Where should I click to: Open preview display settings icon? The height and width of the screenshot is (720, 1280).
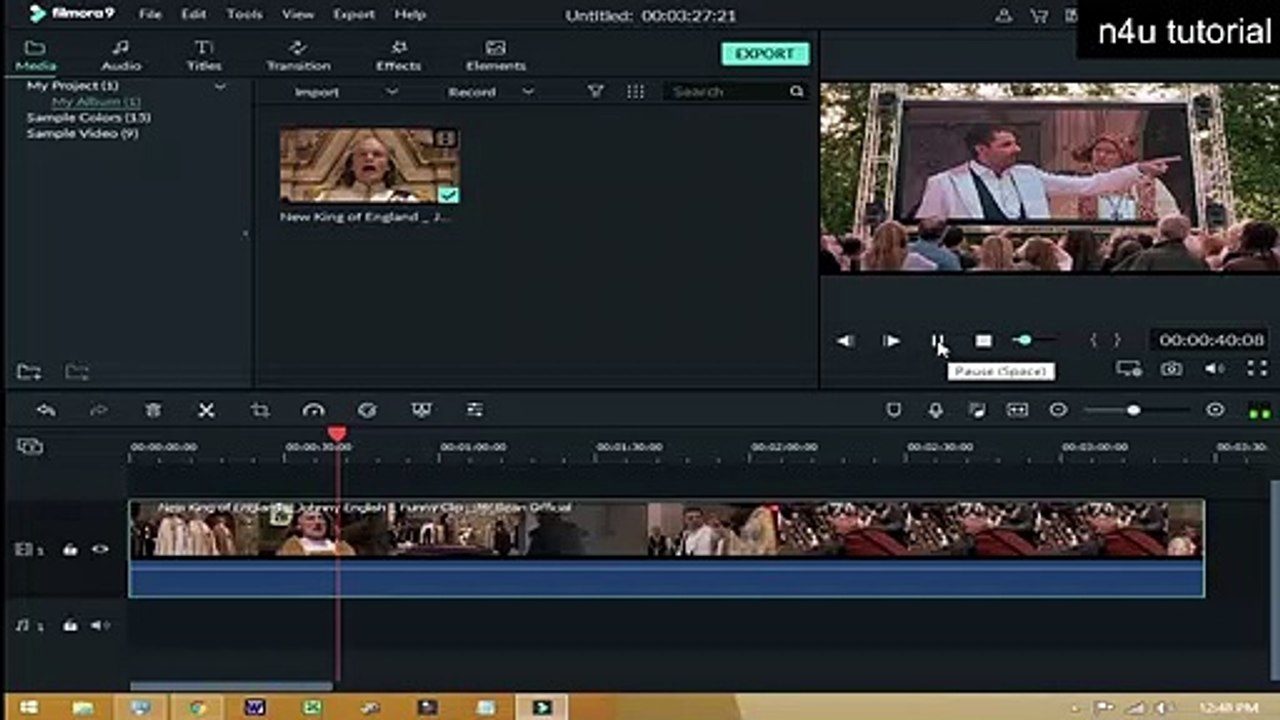1129,369
